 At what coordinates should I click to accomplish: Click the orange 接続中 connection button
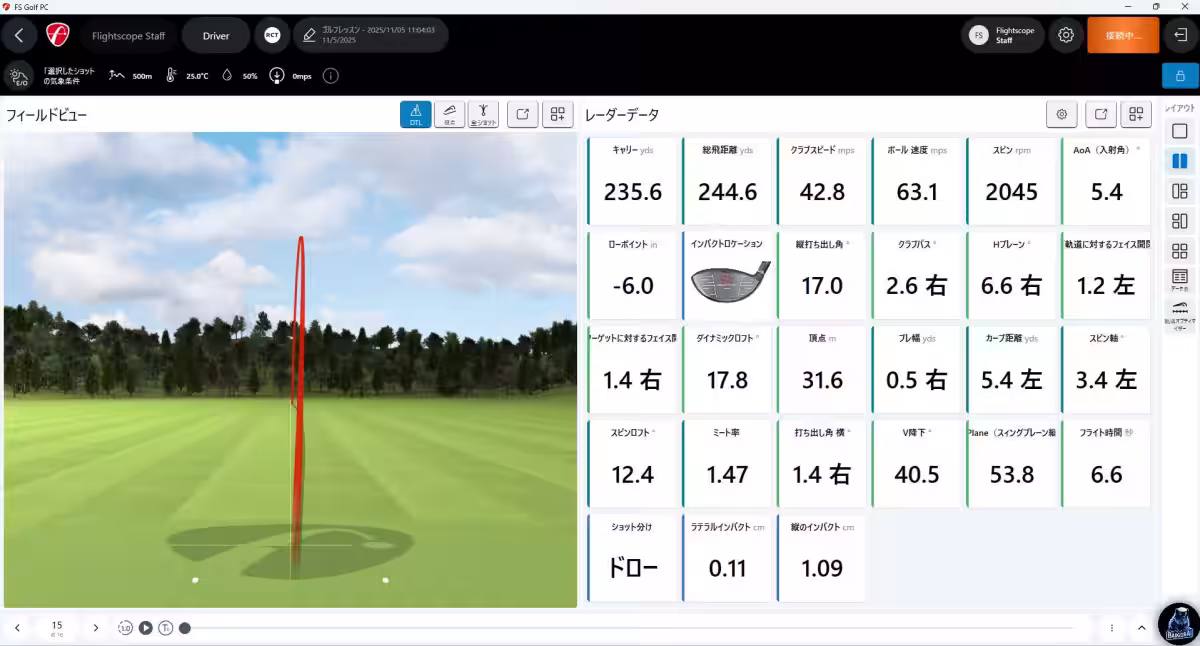(x=1122, y=35)
